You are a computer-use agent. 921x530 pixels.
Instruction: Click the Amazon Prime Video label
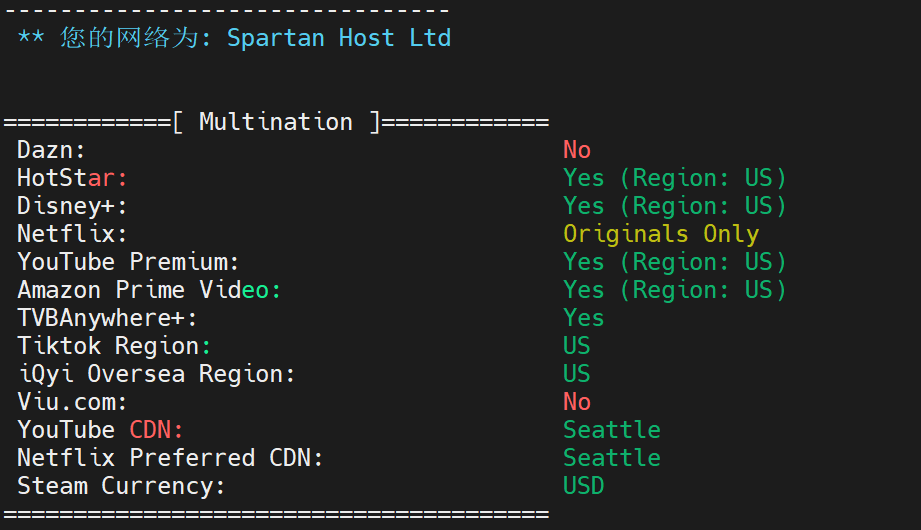[x=149, y=290]
